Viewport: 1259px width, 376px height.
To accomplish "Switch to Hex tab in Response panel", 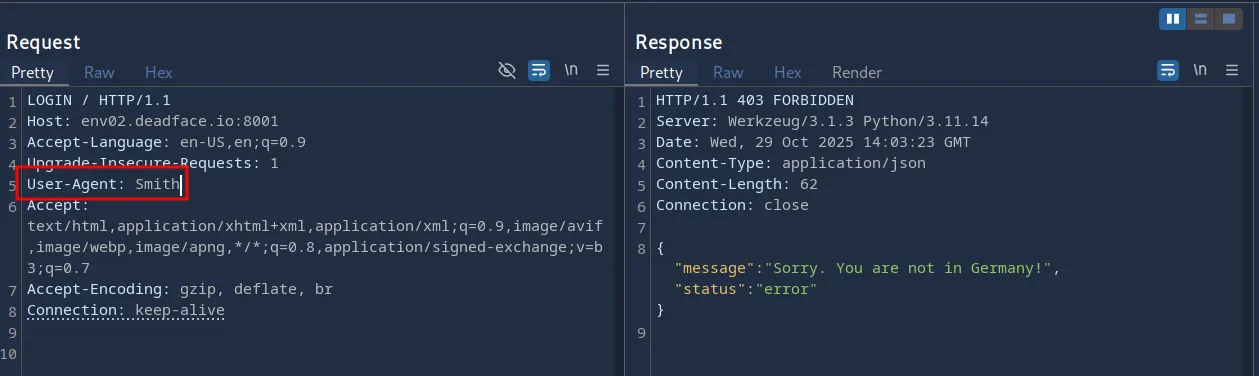I will [787, 72].
